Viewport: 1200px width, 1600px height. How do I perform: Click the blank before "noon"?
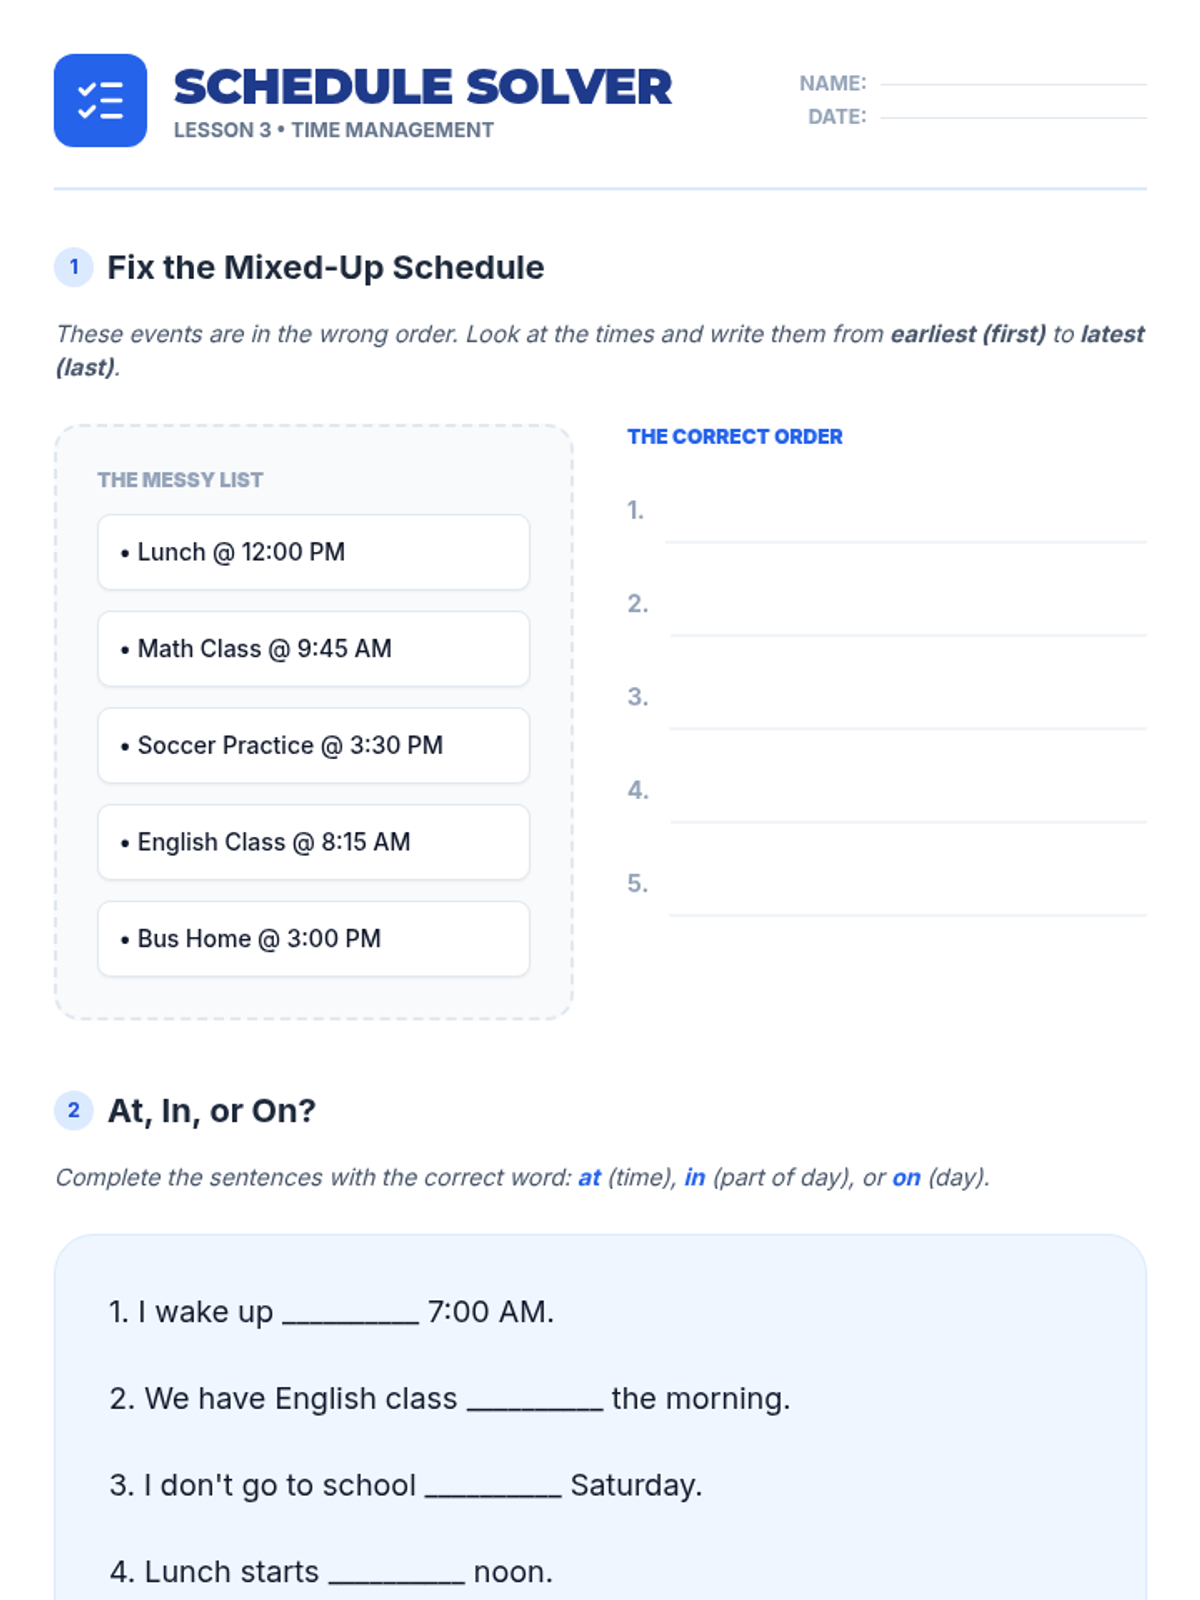(397, 1574)
